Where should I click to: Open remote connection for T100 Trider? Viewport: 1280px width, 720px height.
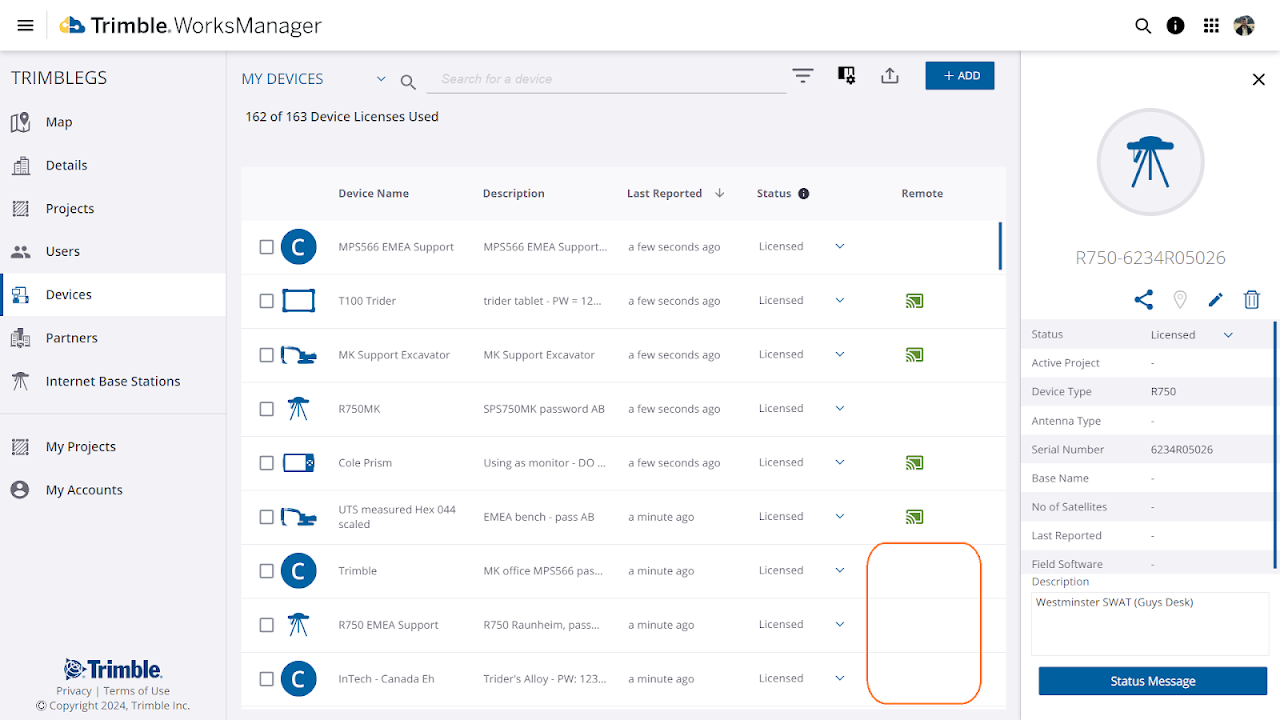tap(914, 301)
